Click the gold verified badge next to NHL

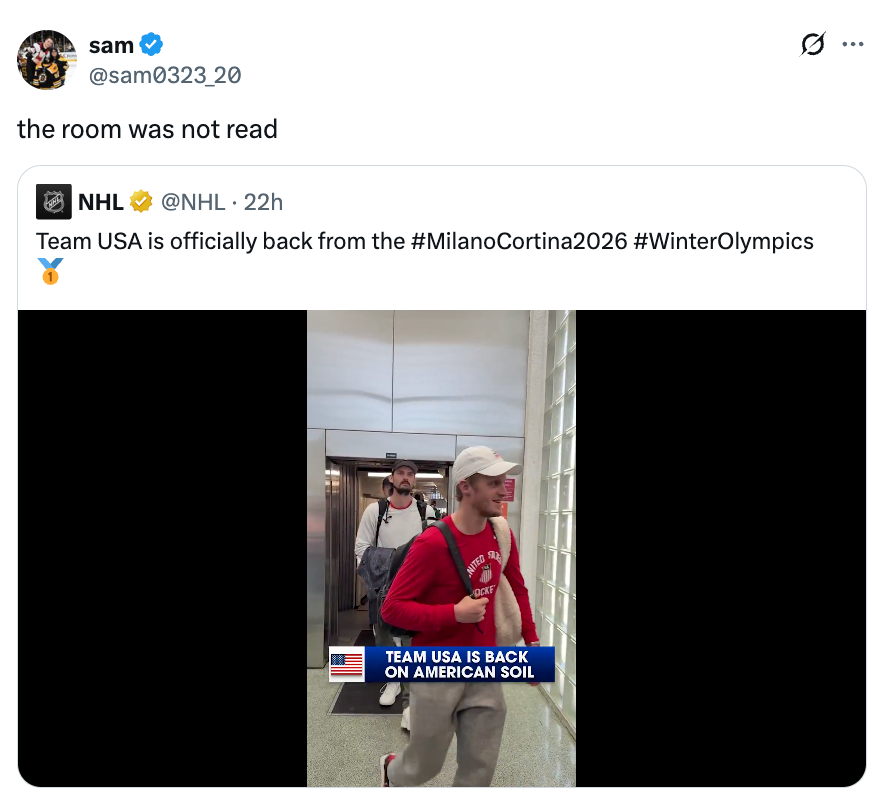click(x=142, y=202)
